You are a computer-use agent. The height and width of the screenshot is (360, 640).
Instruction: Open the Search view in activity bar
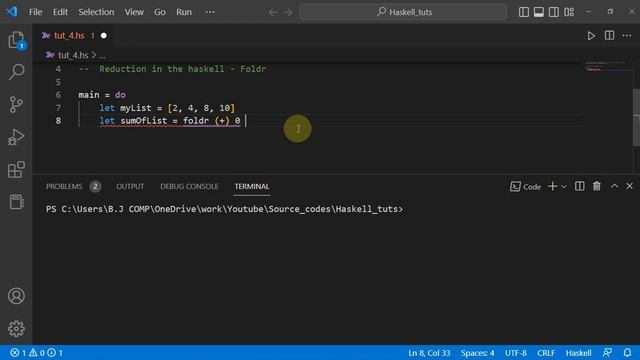click(x=16, y=72)
